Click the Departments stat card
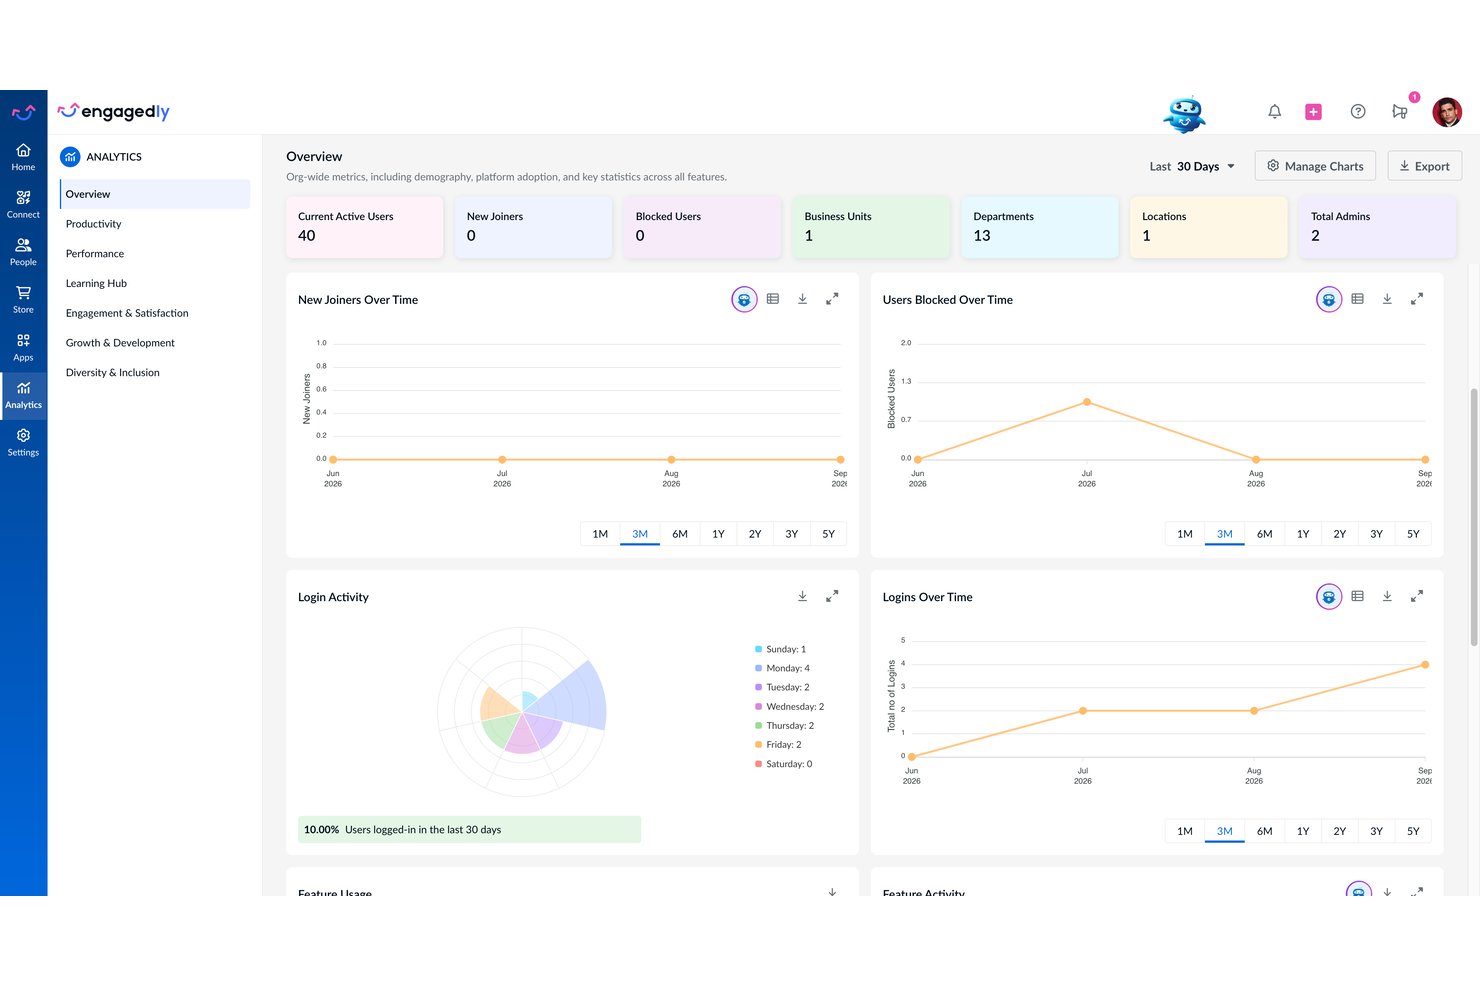The image size is (1480, 987). point(1040,227)
